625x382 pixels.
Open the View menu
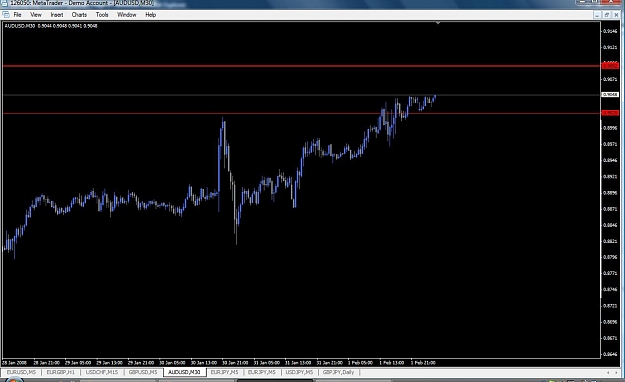click(36, 15)
